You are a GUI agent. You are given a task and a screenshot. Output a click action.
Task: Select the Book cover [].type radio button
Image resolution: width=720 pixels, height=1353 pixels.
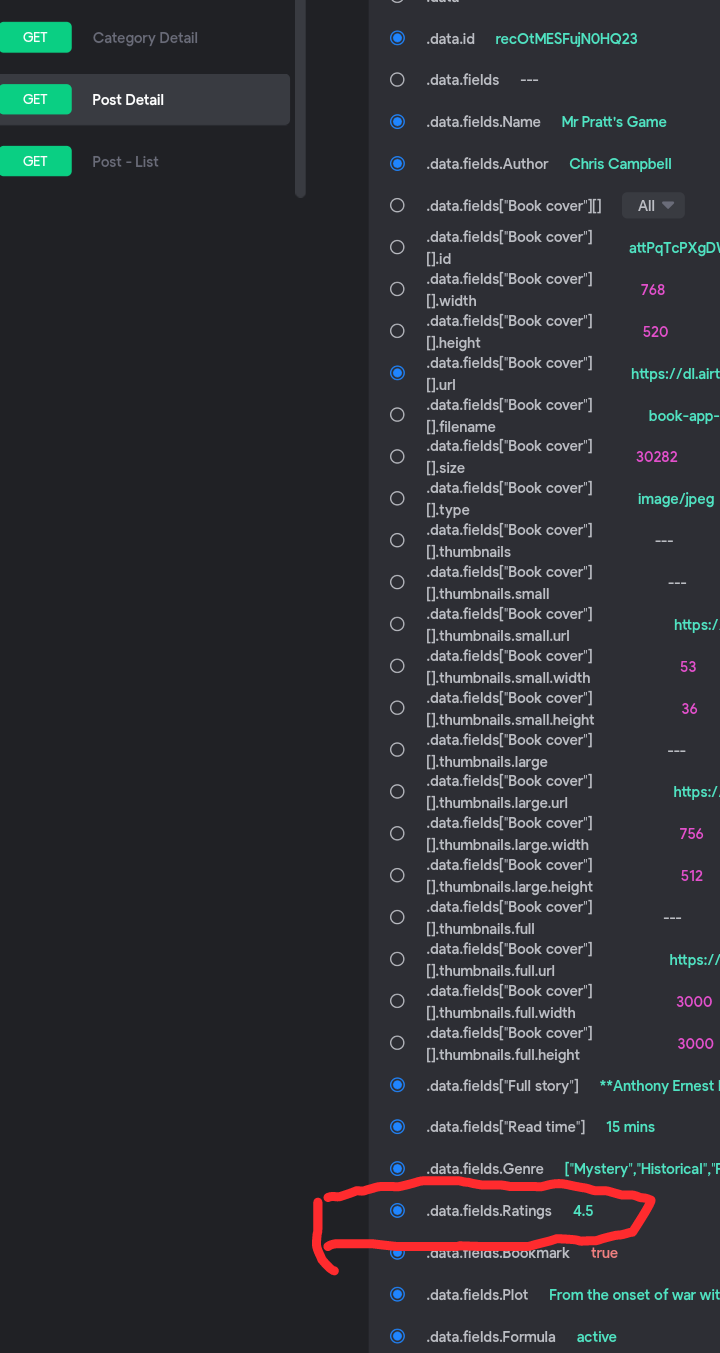click(x=397, y=498)
